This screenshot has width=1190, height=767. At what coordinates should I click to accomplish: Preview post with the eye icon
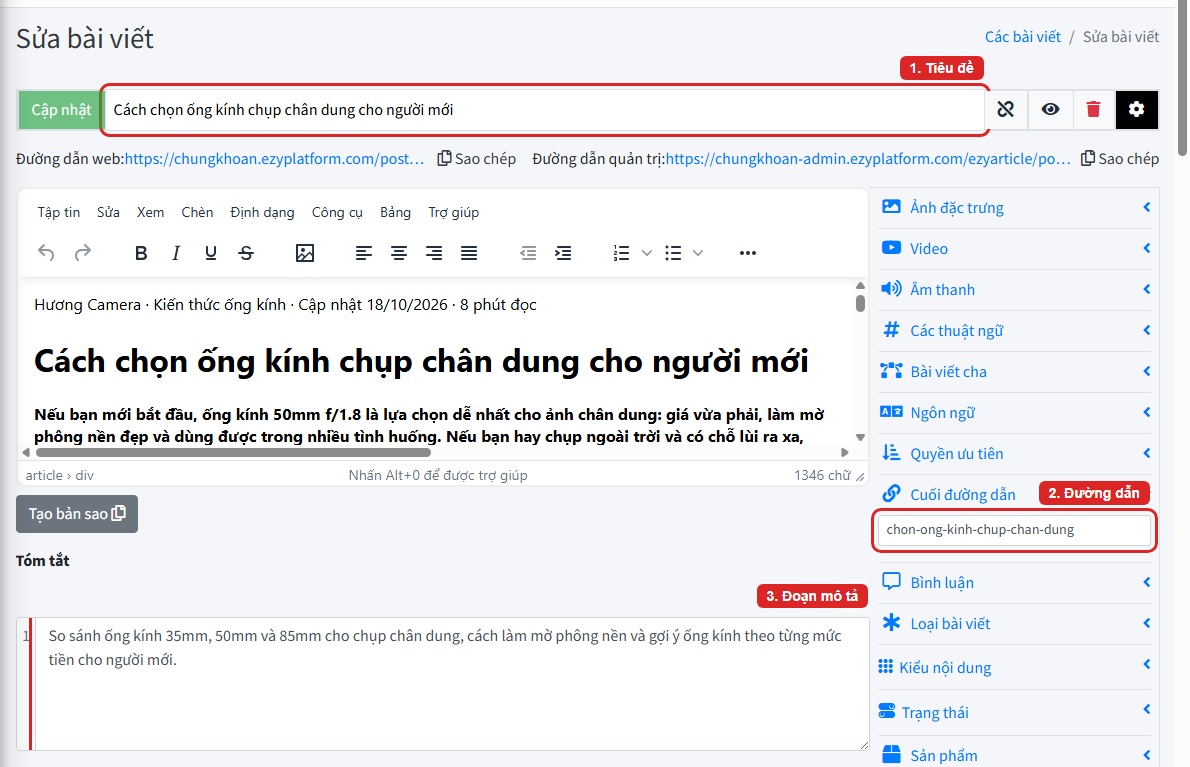(1050, 109)
